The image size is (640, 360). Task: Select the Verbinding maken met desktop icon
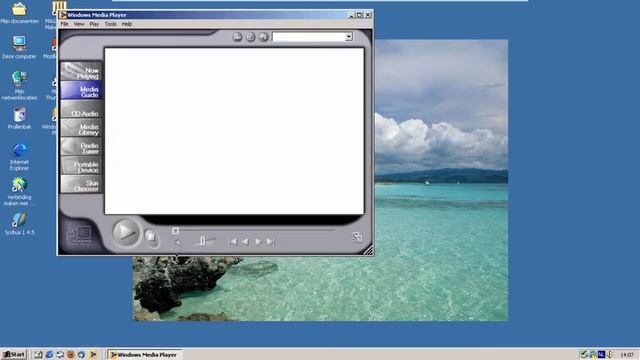pos(19,191)
